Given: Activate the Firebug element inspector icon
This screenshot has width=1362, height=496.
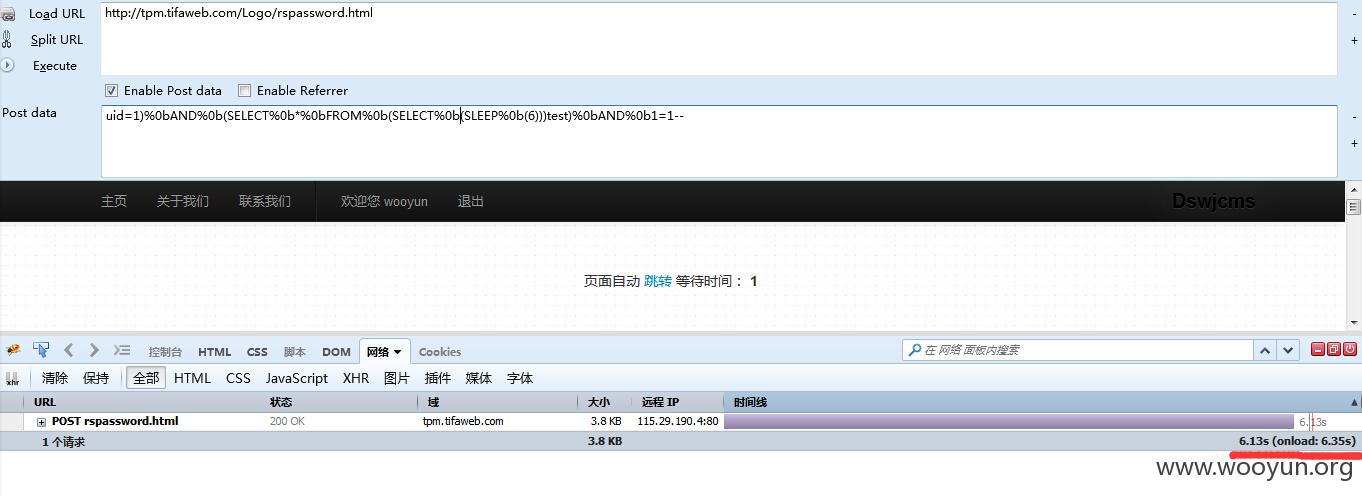Looking at the screenshot, I should pos(41,350).
